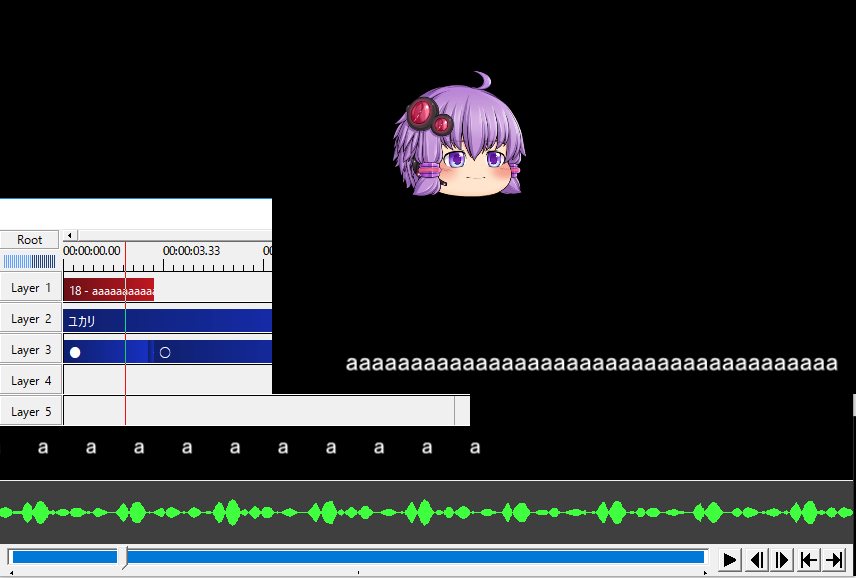Viewport: 856px width, 578px height.
Task: Select the red "18 - aaaaaaaaaa" audio clip
Action: pyautogui.click(x=108, y=290)
